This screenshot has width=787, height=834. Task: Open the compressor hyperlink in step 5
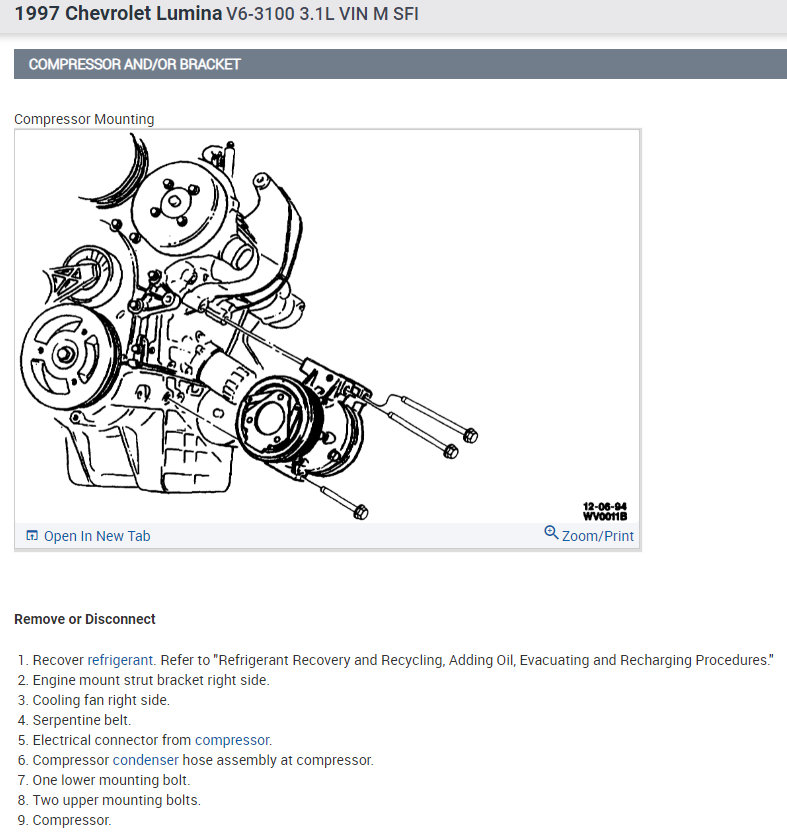coord(232,740)
